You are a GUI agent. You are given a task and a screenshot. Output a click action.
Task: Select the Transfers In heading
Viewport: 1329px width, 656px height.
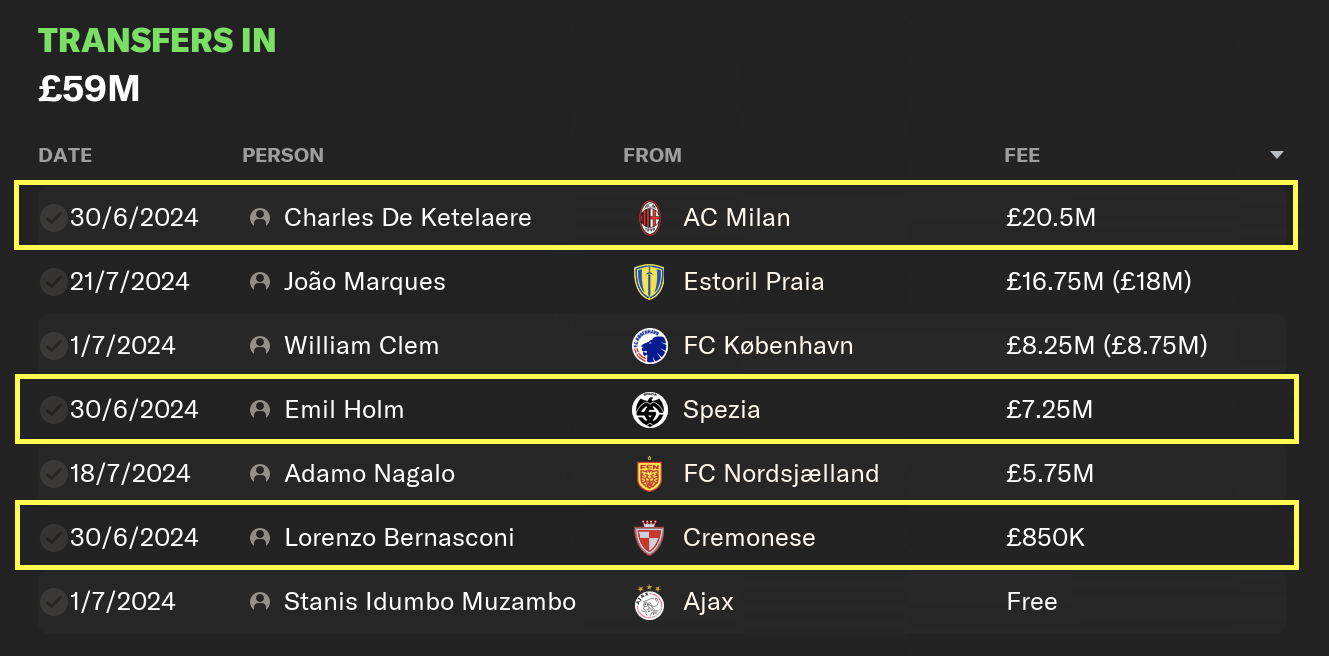click(x=157, y=40)
